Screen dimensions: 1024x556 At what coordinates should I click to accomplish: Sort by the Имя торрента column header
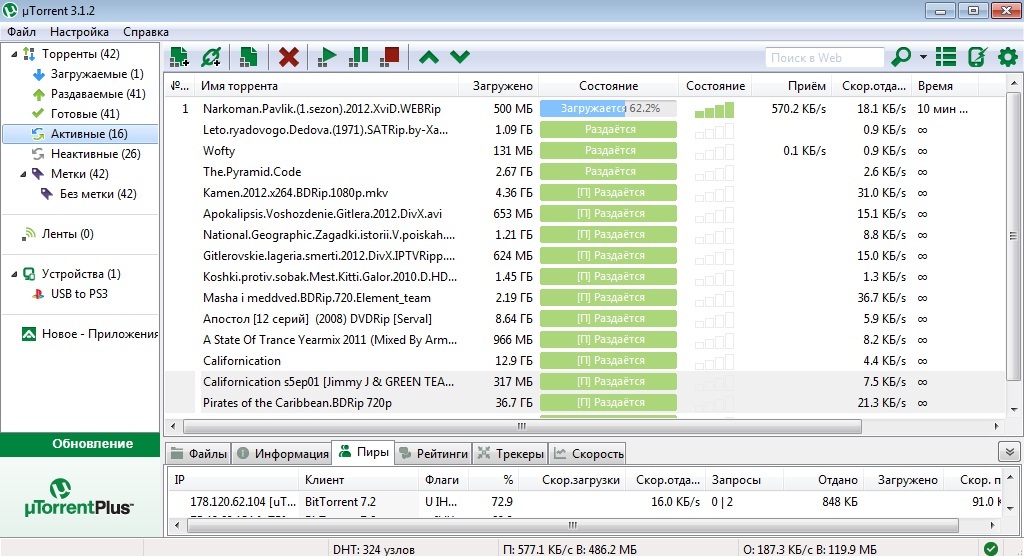[x=326, y=86]
